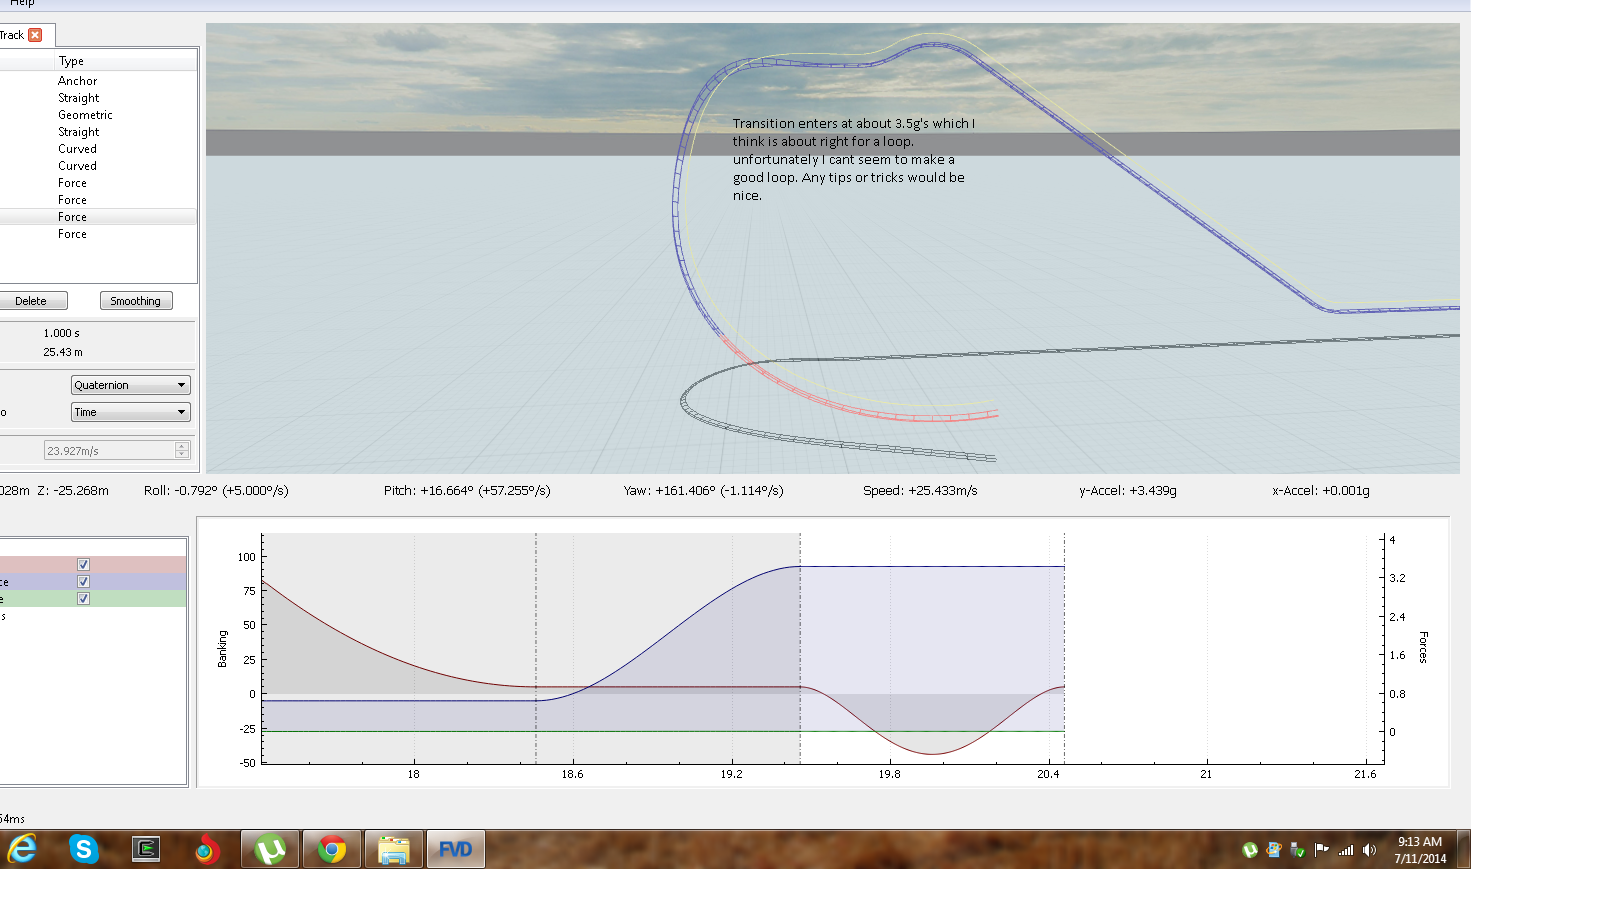Open Internet Explorer from the taskbar
The image size is (1600, 900).
coord(22,849)
